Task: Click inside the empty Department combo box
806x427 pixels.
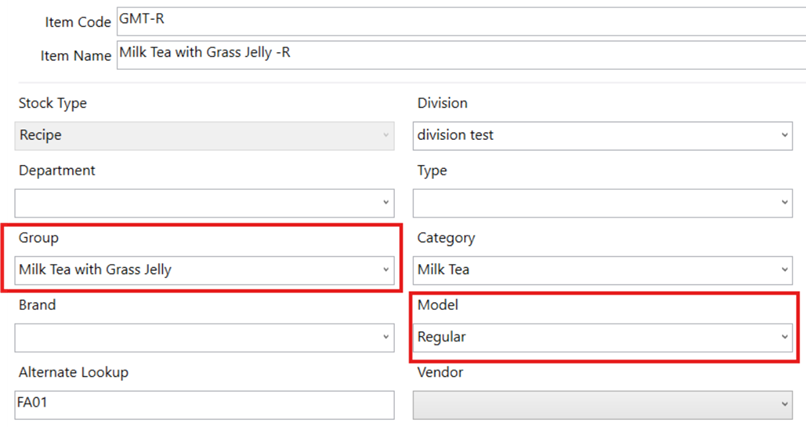Action: pyautogui.click(x=195, y=203)
